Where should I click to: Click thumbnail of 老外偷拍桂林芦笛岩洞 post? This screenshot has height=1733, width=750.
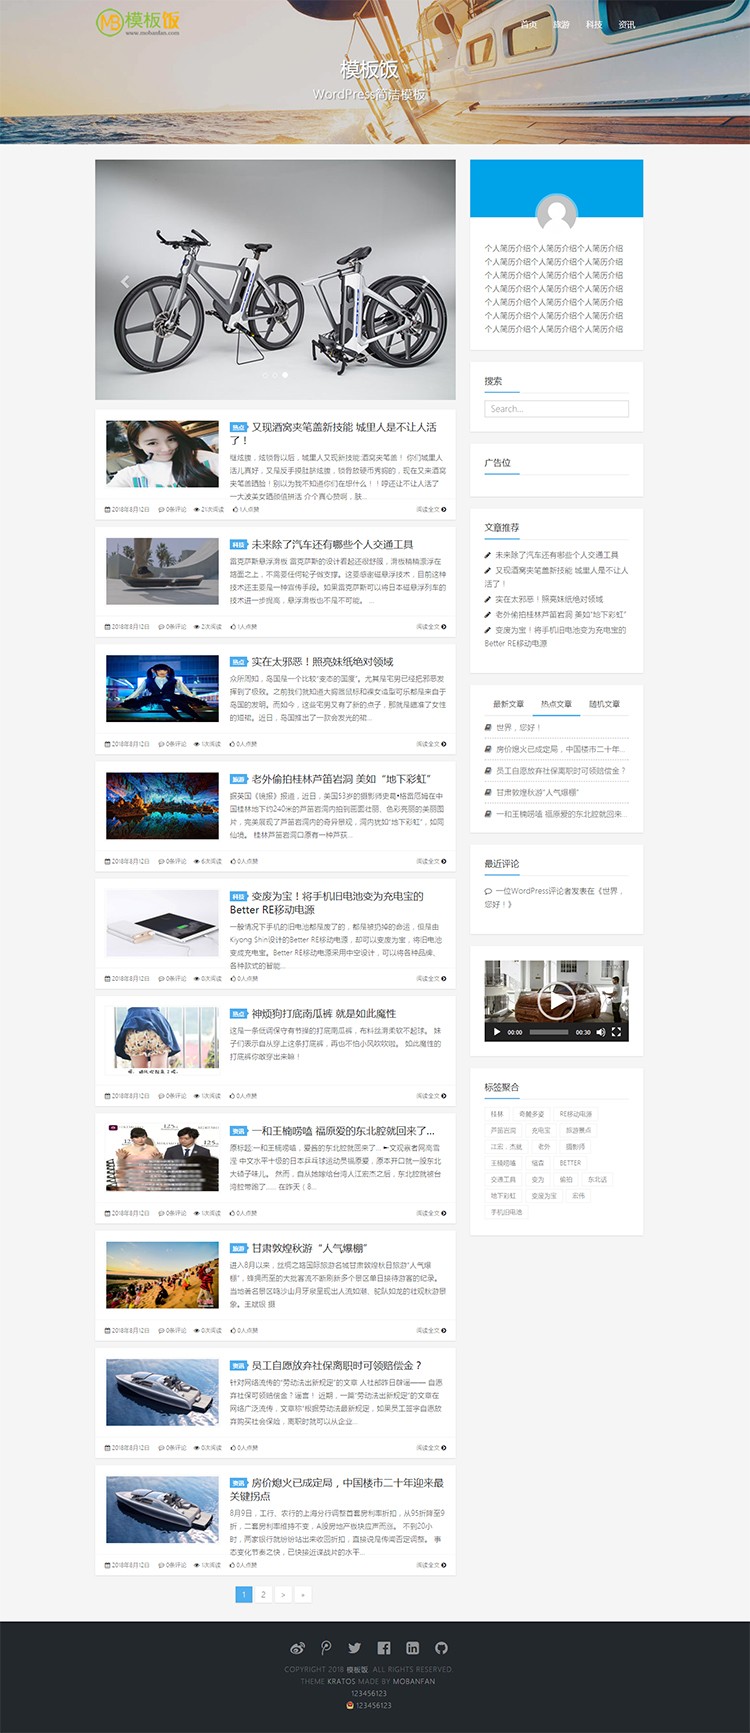tap(162, 805)
